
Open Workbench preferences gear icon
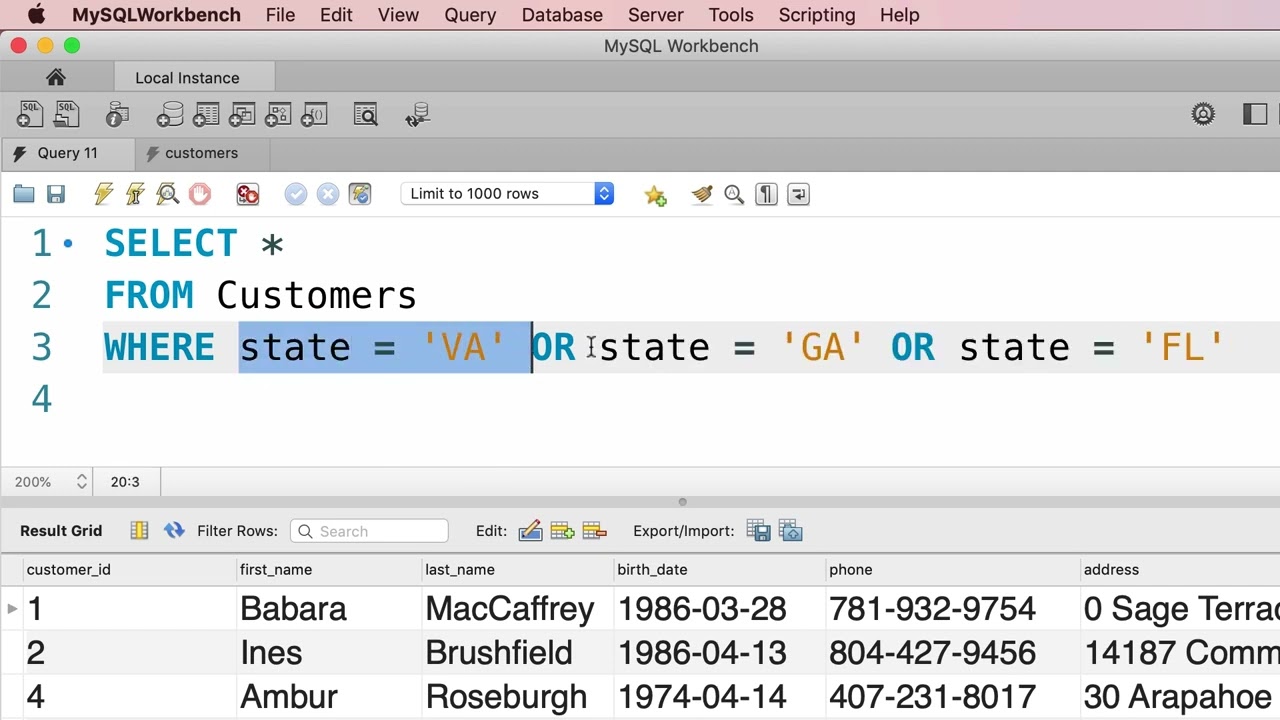1203,114
